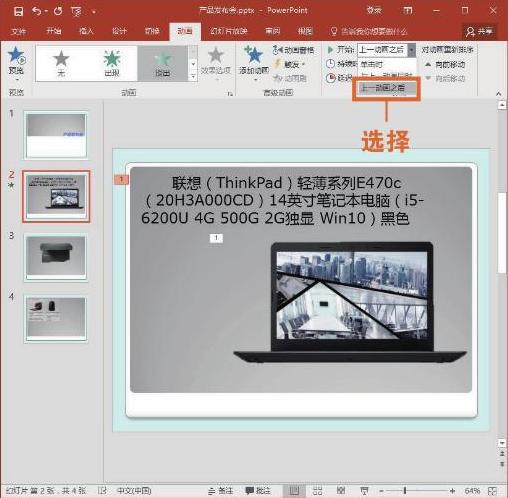
Task: Switch to Normal view icon
Action: (294, 491)
